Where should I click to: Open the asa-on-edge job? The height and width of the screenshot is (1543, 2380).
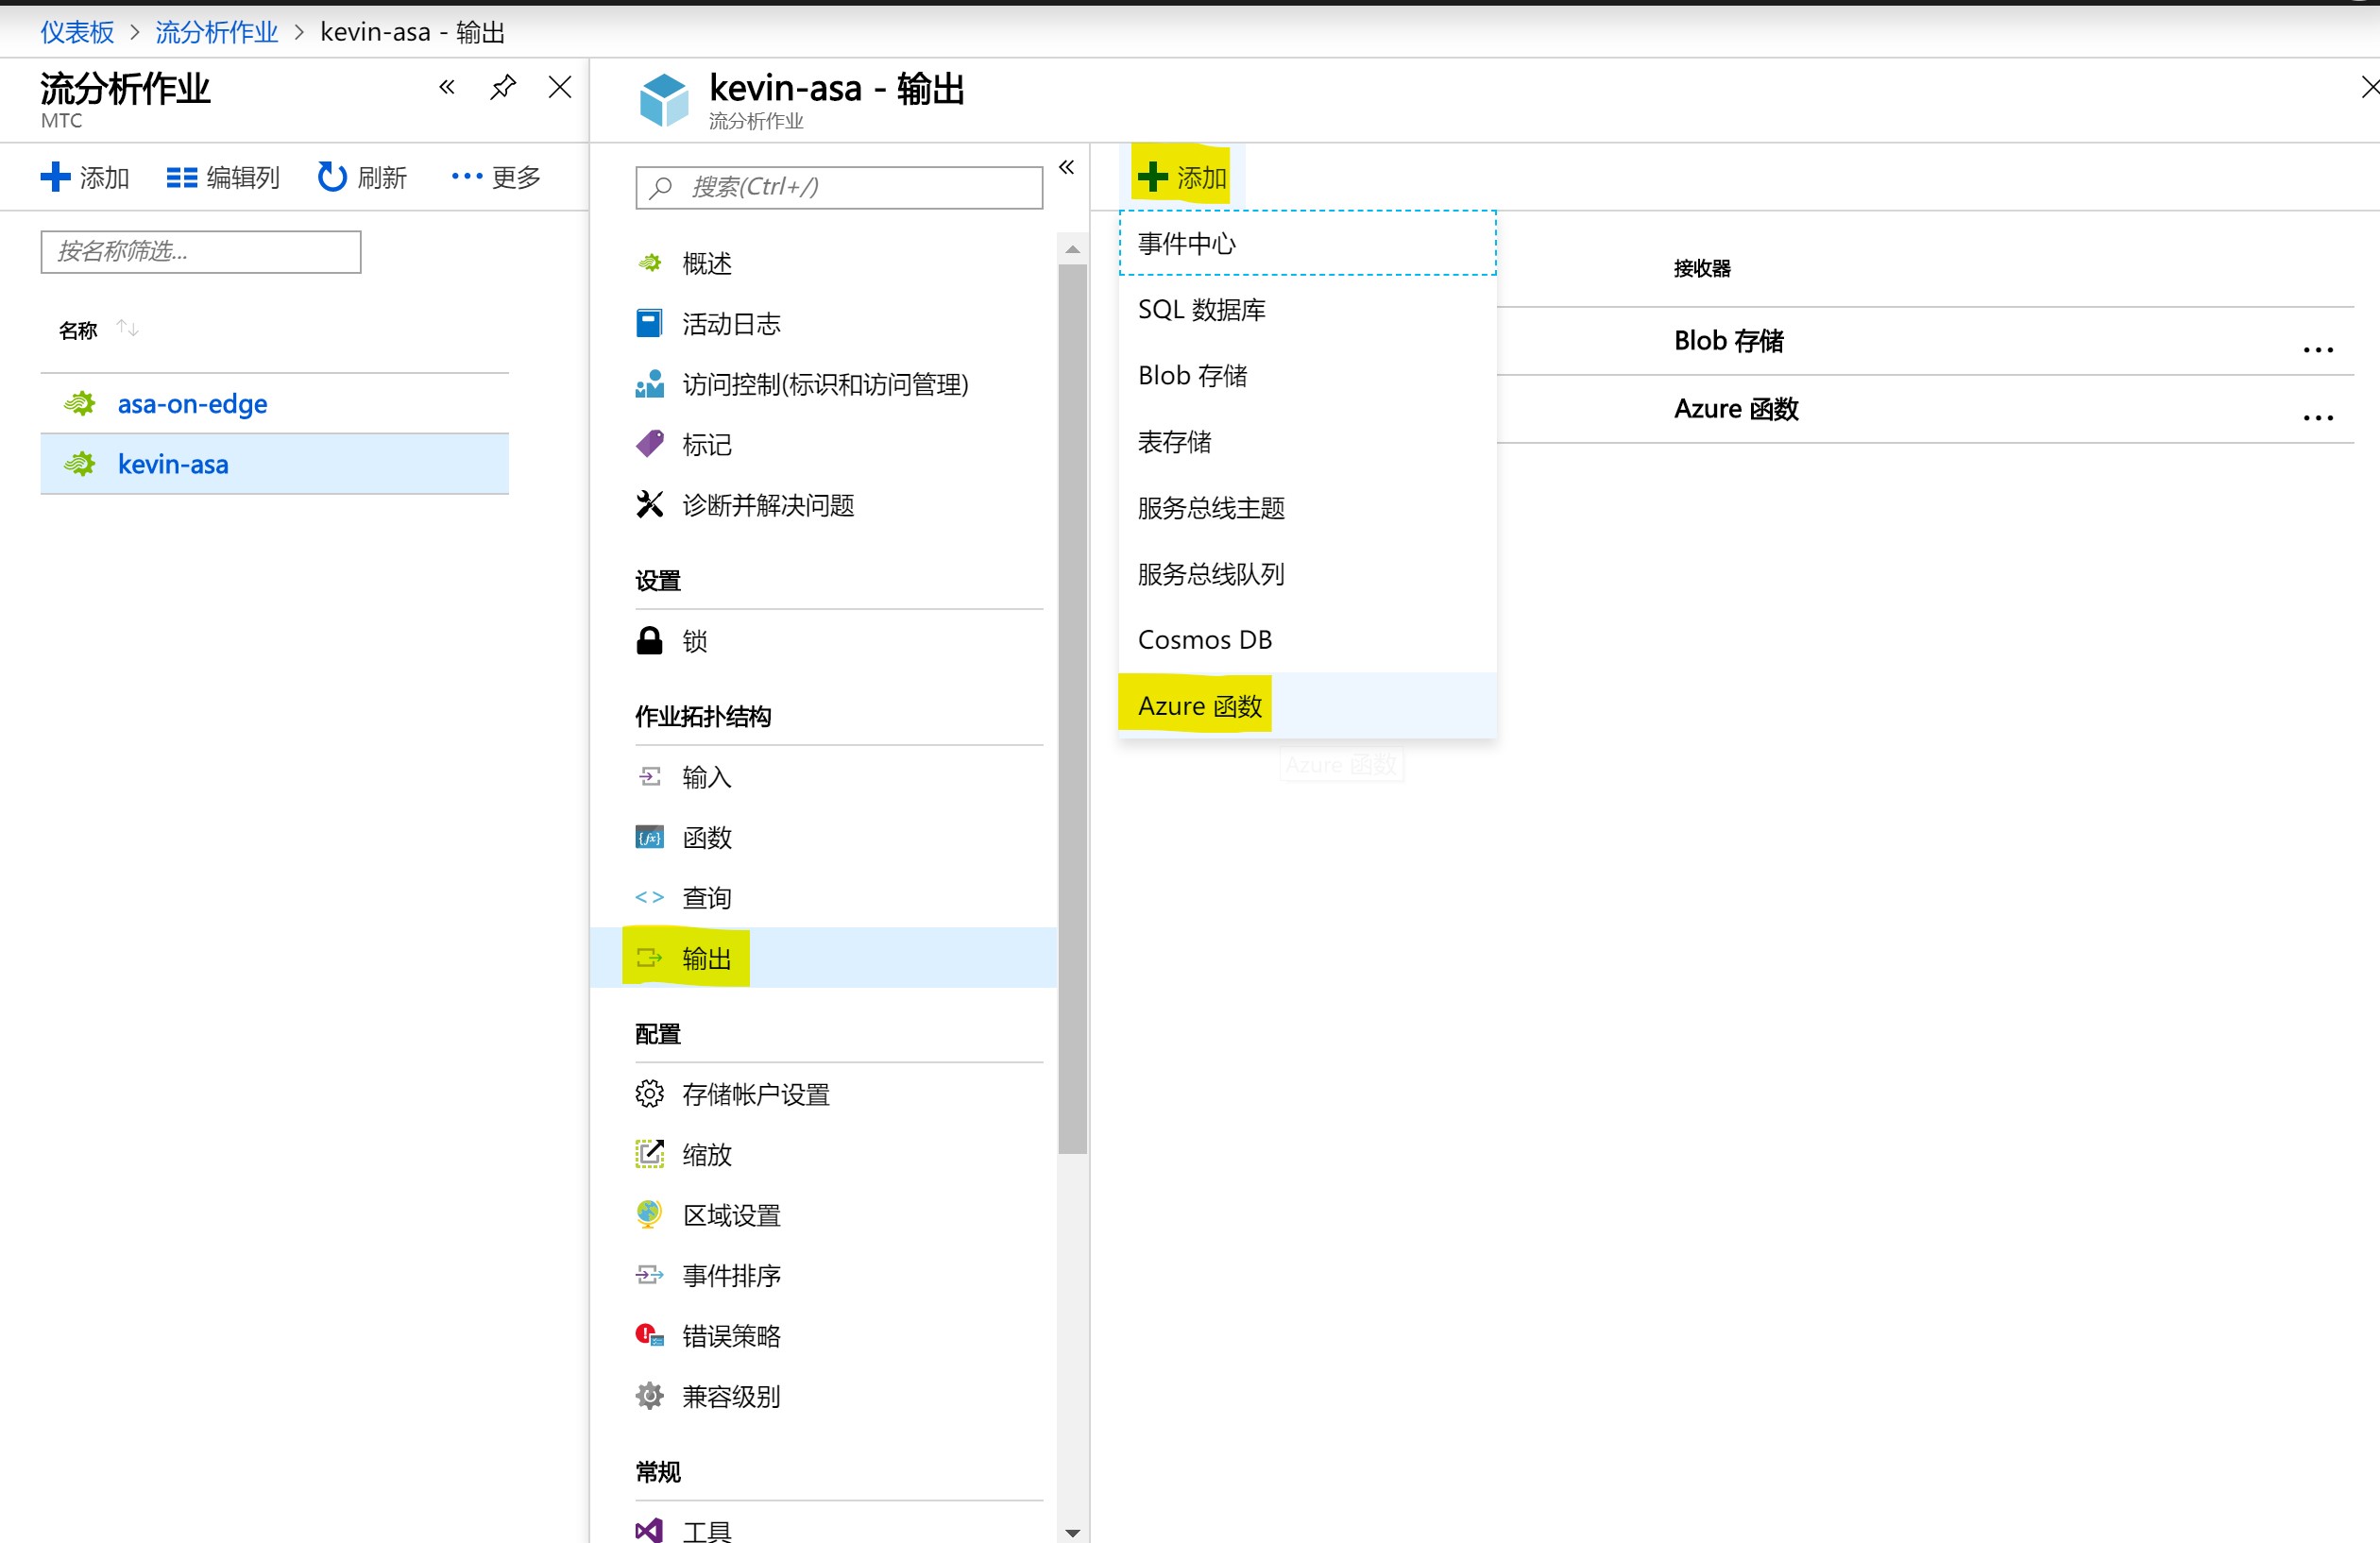[192, 404]
